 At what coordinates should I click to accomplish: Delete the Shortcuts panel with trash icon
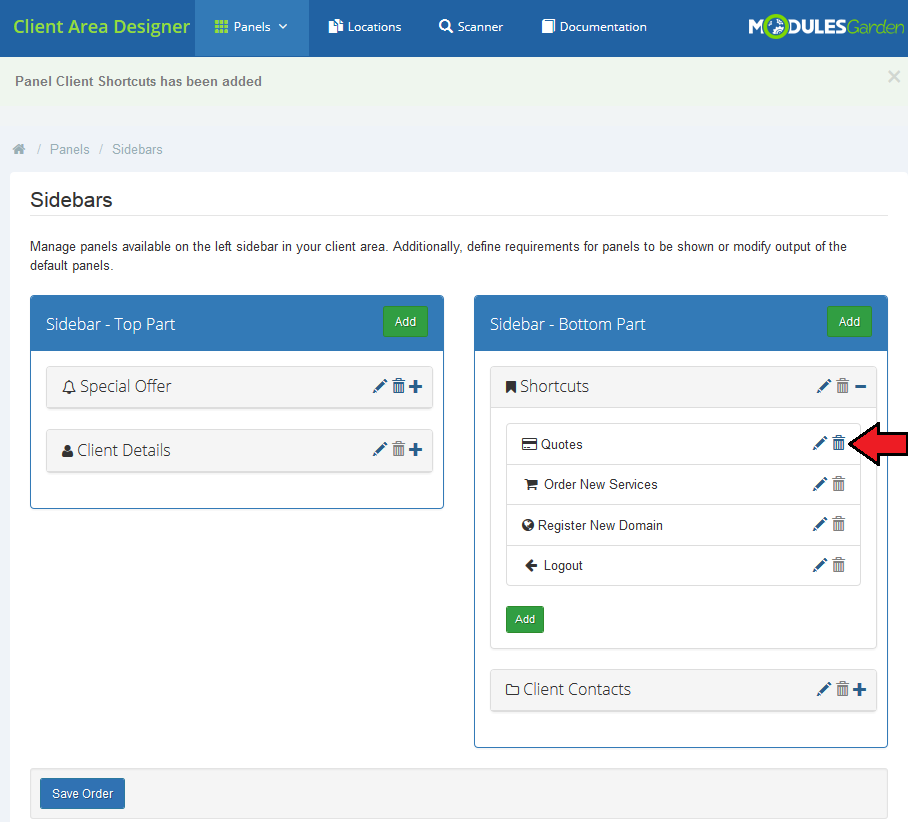click(x=843, y=386)
